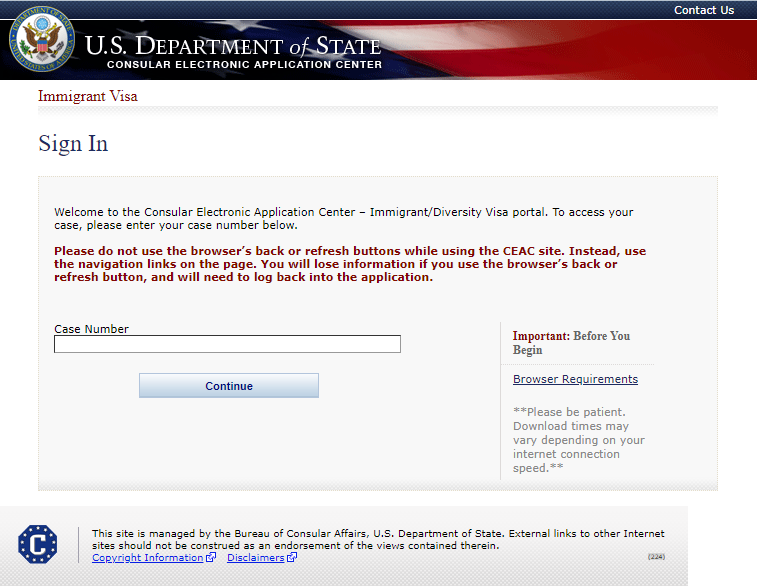757x586 pixels.
Task: Click the Department of State seal logo
Action: (42, 39)
